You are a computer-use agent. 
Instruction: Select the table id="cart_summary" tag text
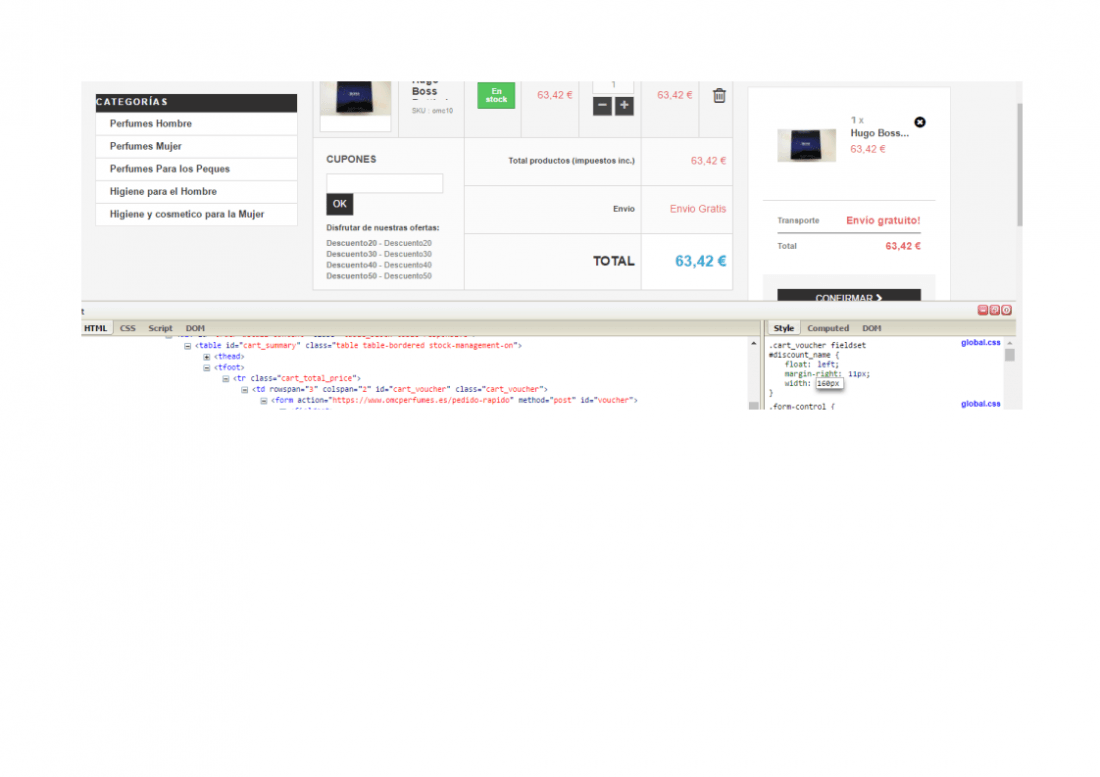[358, 346]
